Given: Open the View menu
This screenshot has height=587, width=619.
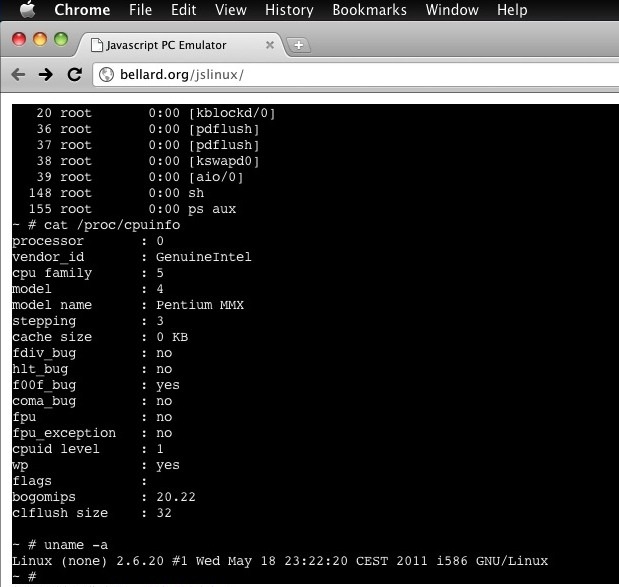Looking at the screenshot, I should pos(231,10).
